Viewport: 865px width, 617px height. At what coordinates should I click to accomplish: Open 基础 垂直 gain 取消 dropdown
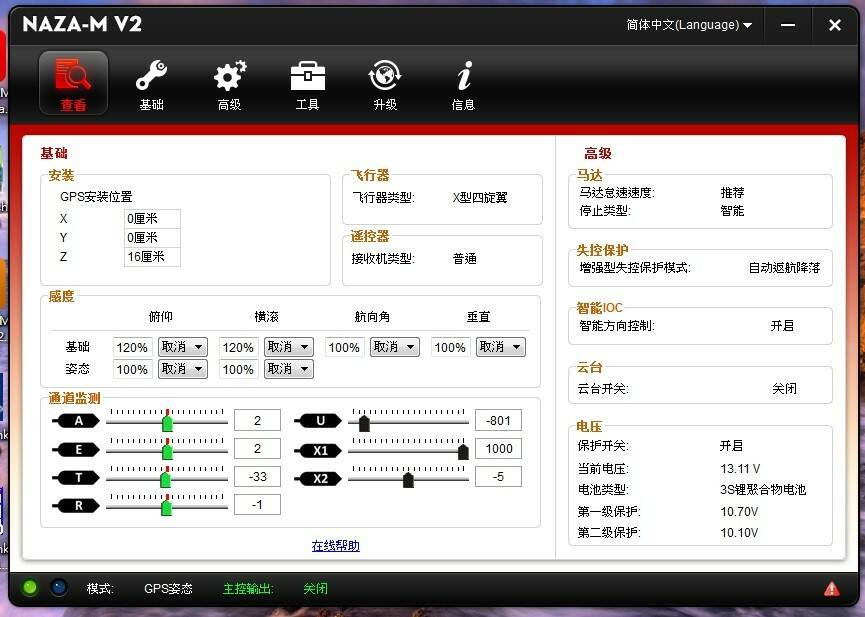pyautogui.click(x=501, y=347)
